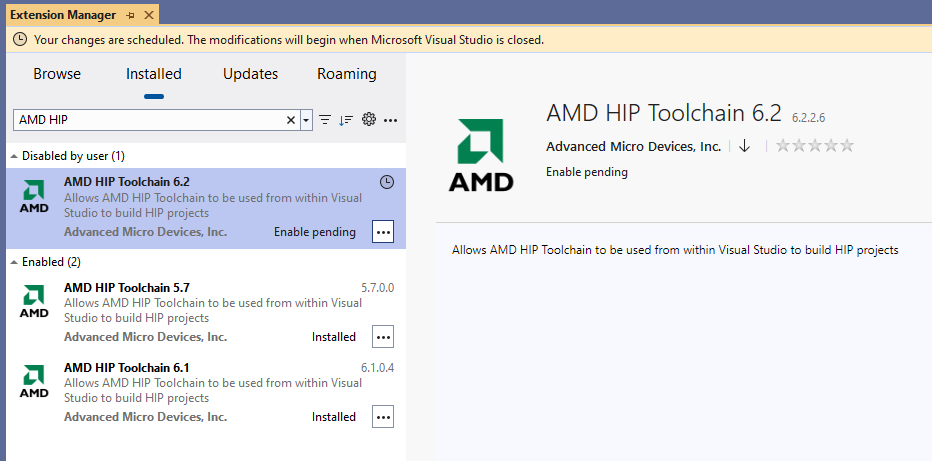Click the filter icon beside the search box
Screen dimensions: 932x461
[325, 120]
